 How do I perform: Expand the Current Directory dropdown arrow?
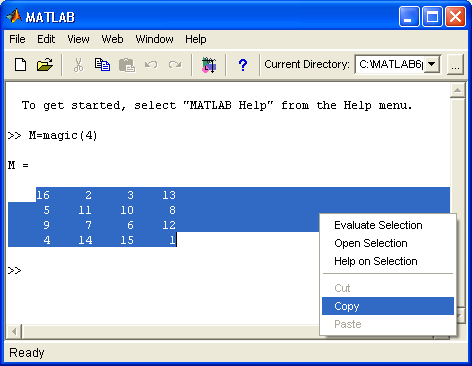tap(432, 64)
